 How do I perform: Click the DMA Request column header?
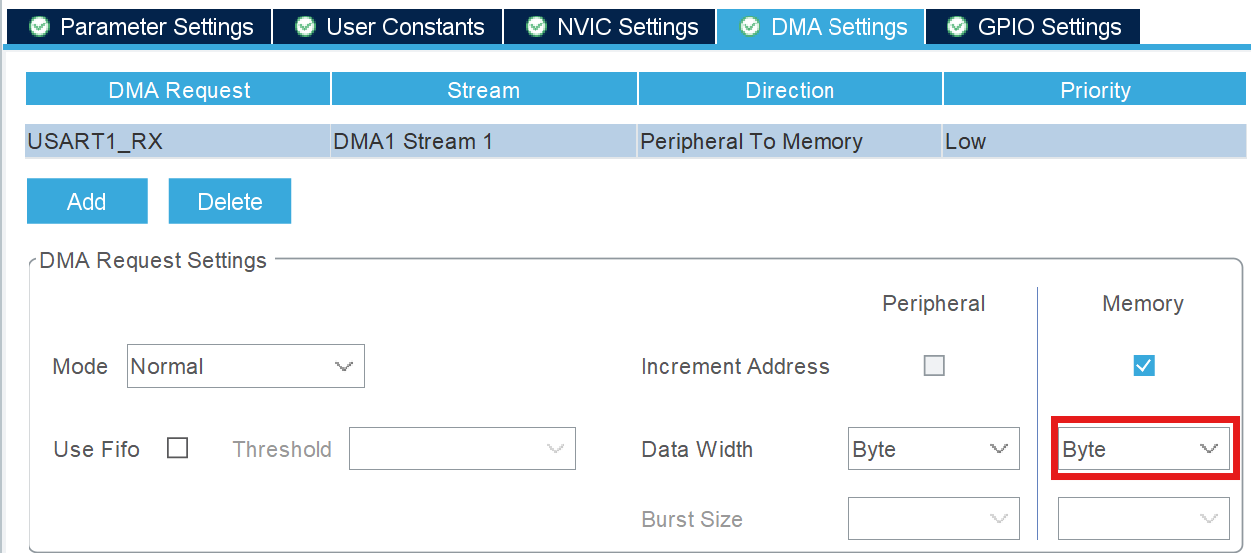click(x=178, y=89)
